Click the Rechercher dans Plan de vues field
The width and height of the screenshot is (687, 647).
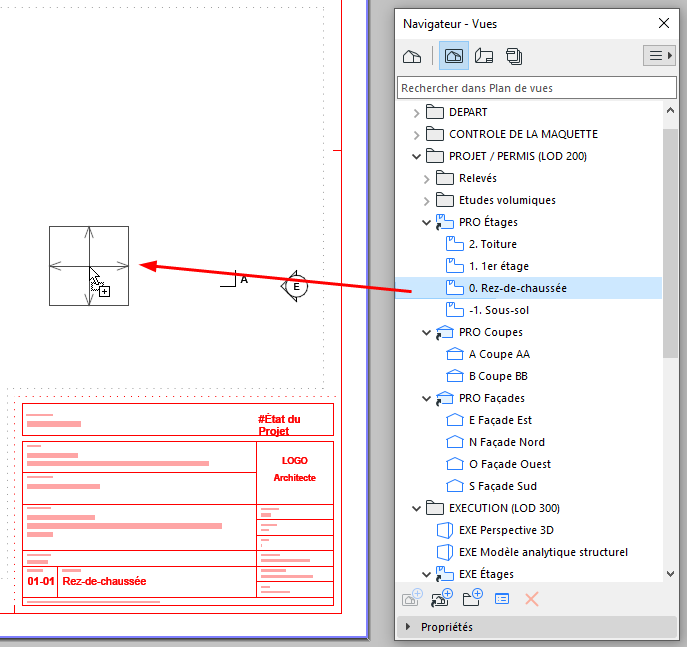536,88
